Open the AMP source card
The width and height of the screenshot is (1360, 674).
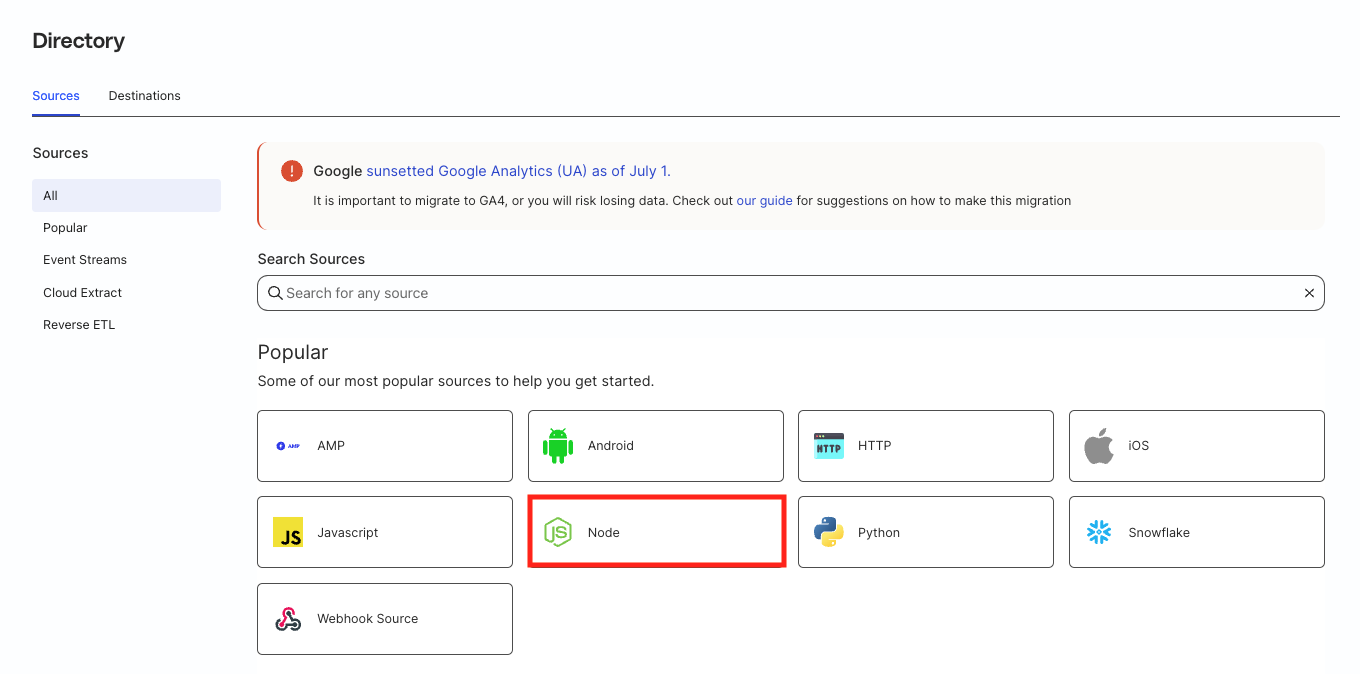(x=385, y=446)
